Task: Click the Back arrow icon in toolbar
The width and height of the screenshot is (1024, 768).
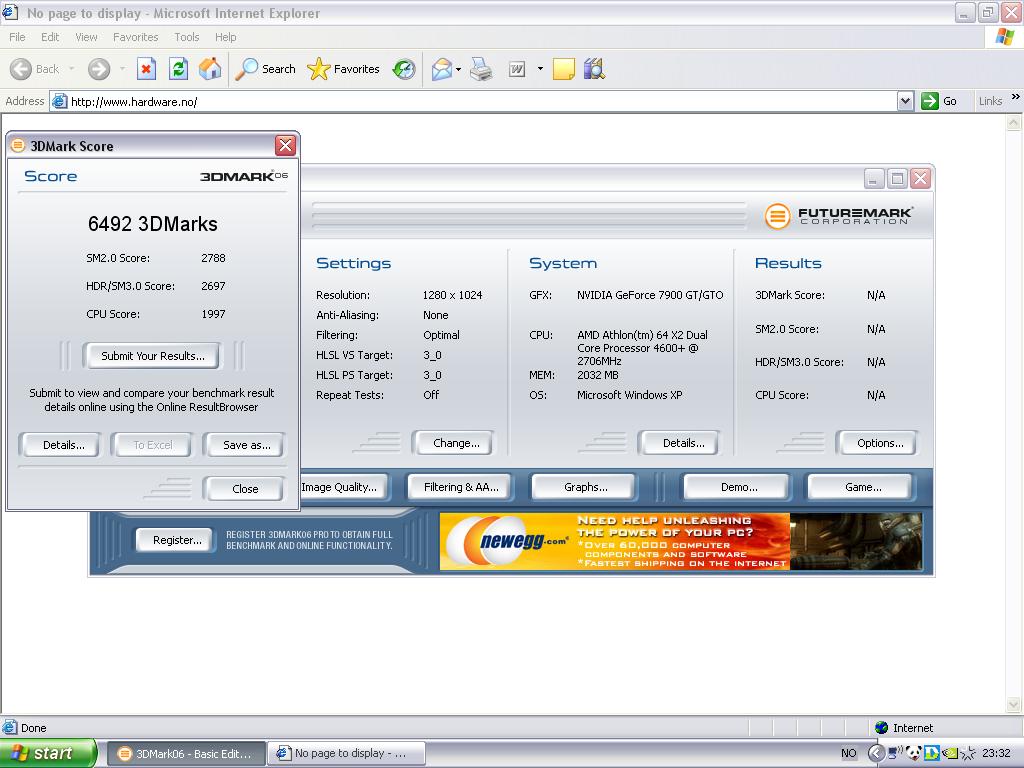Action: pos(21,69)
